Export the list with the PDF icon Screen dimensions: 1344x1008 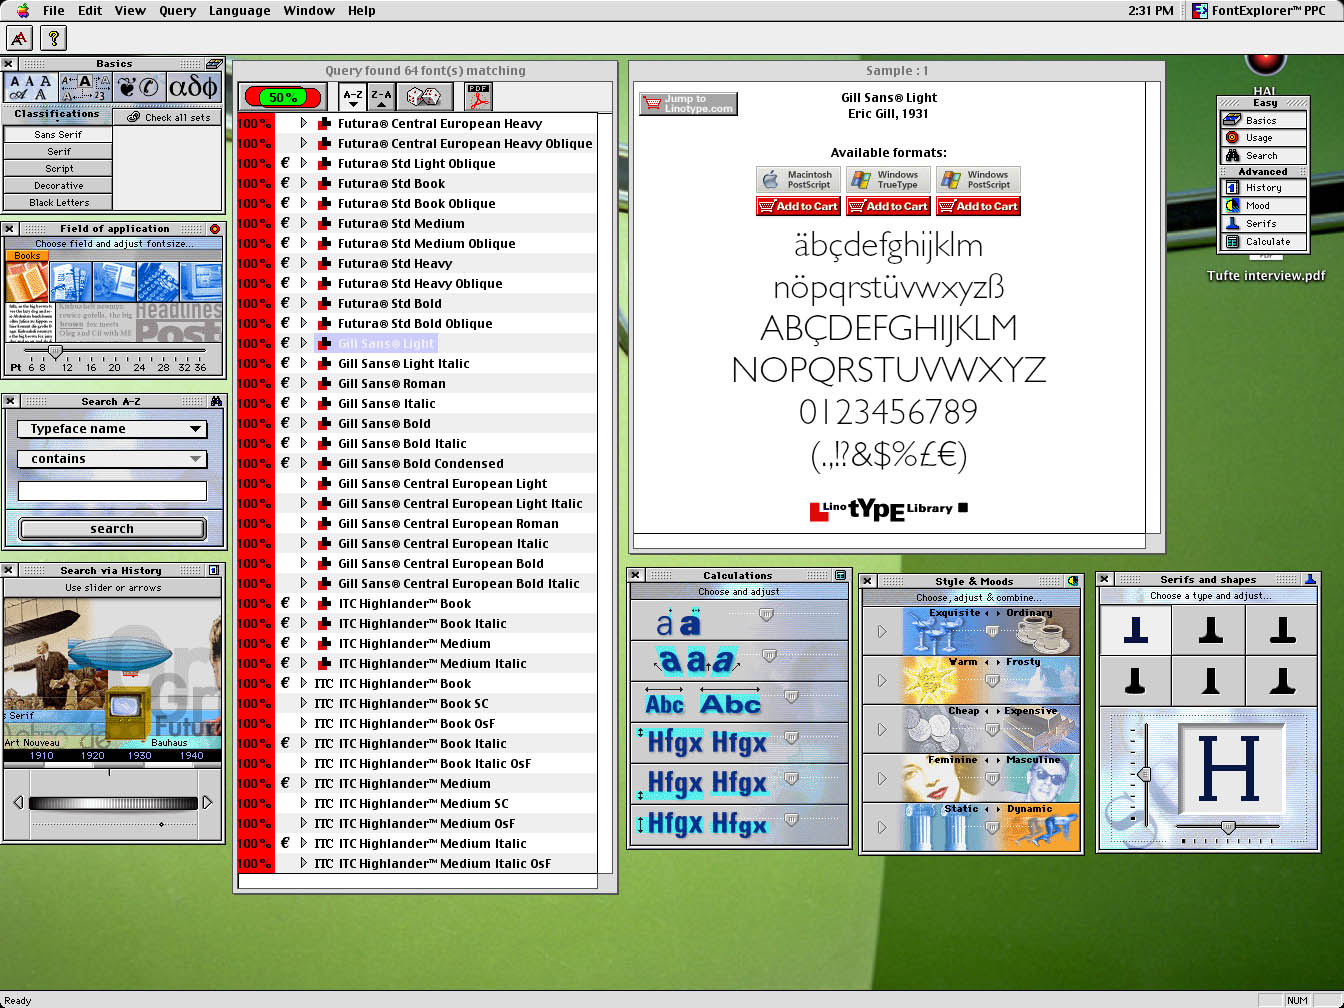pos(479,97)
